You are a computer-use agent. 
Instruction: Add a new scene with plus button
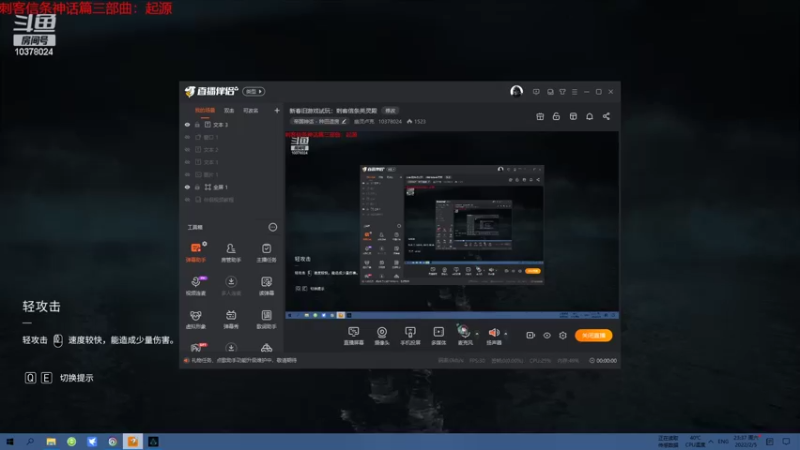tap(277, 110)
